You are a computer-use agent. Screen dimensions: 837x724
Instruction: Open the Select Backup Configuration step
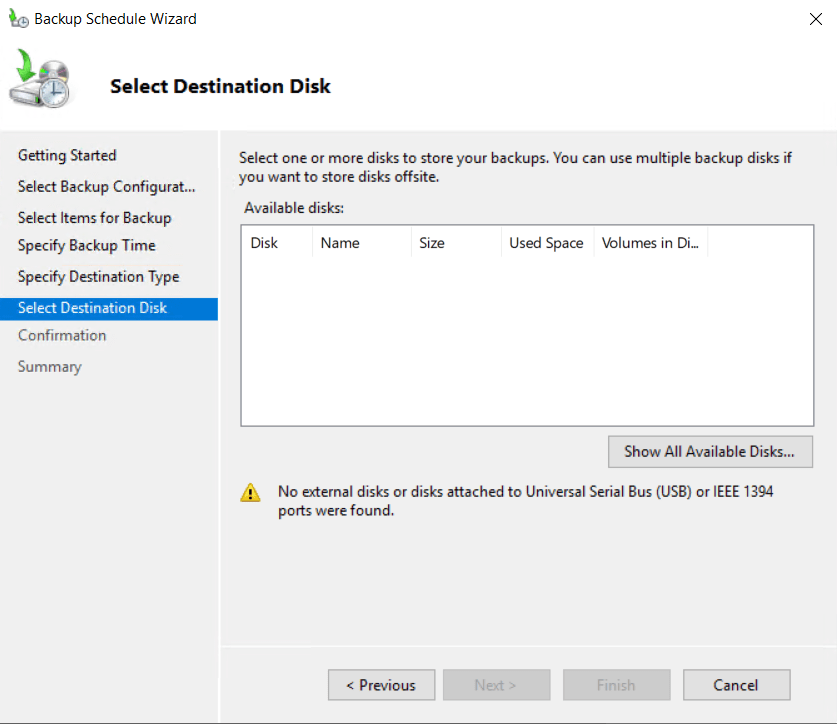pos(106,187)
